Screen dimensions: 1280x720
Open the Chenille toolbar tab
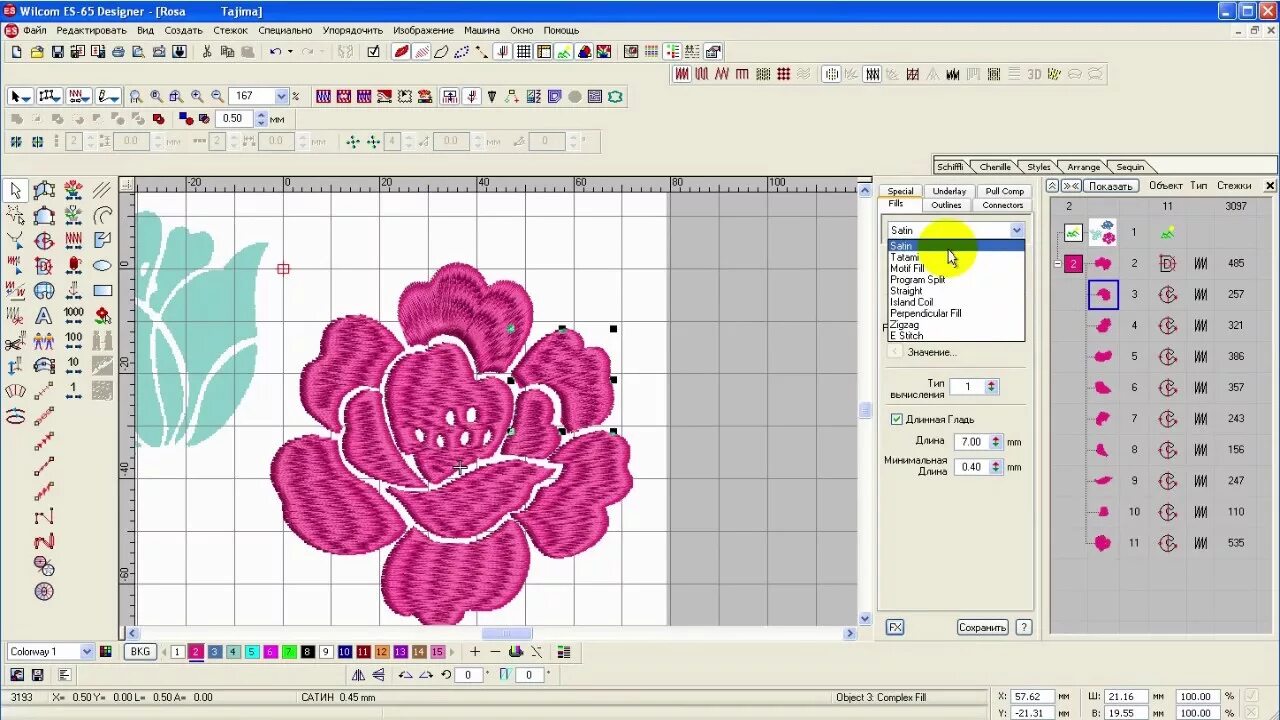pos(995,167)
